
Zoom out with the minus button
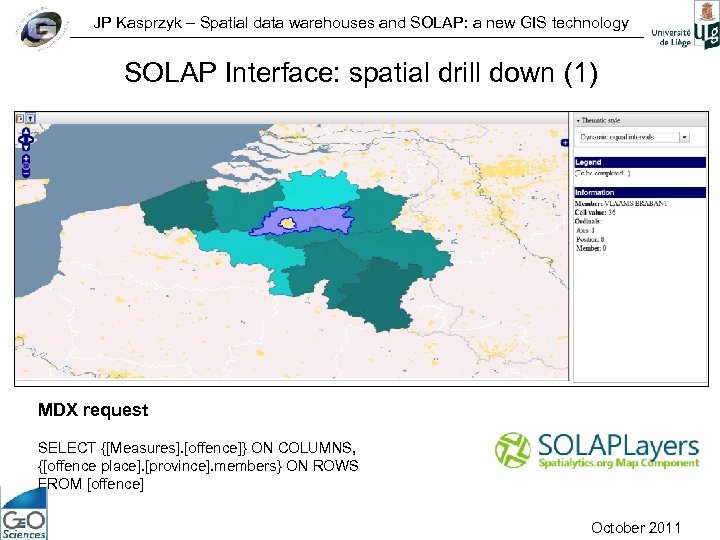point(26,173)
